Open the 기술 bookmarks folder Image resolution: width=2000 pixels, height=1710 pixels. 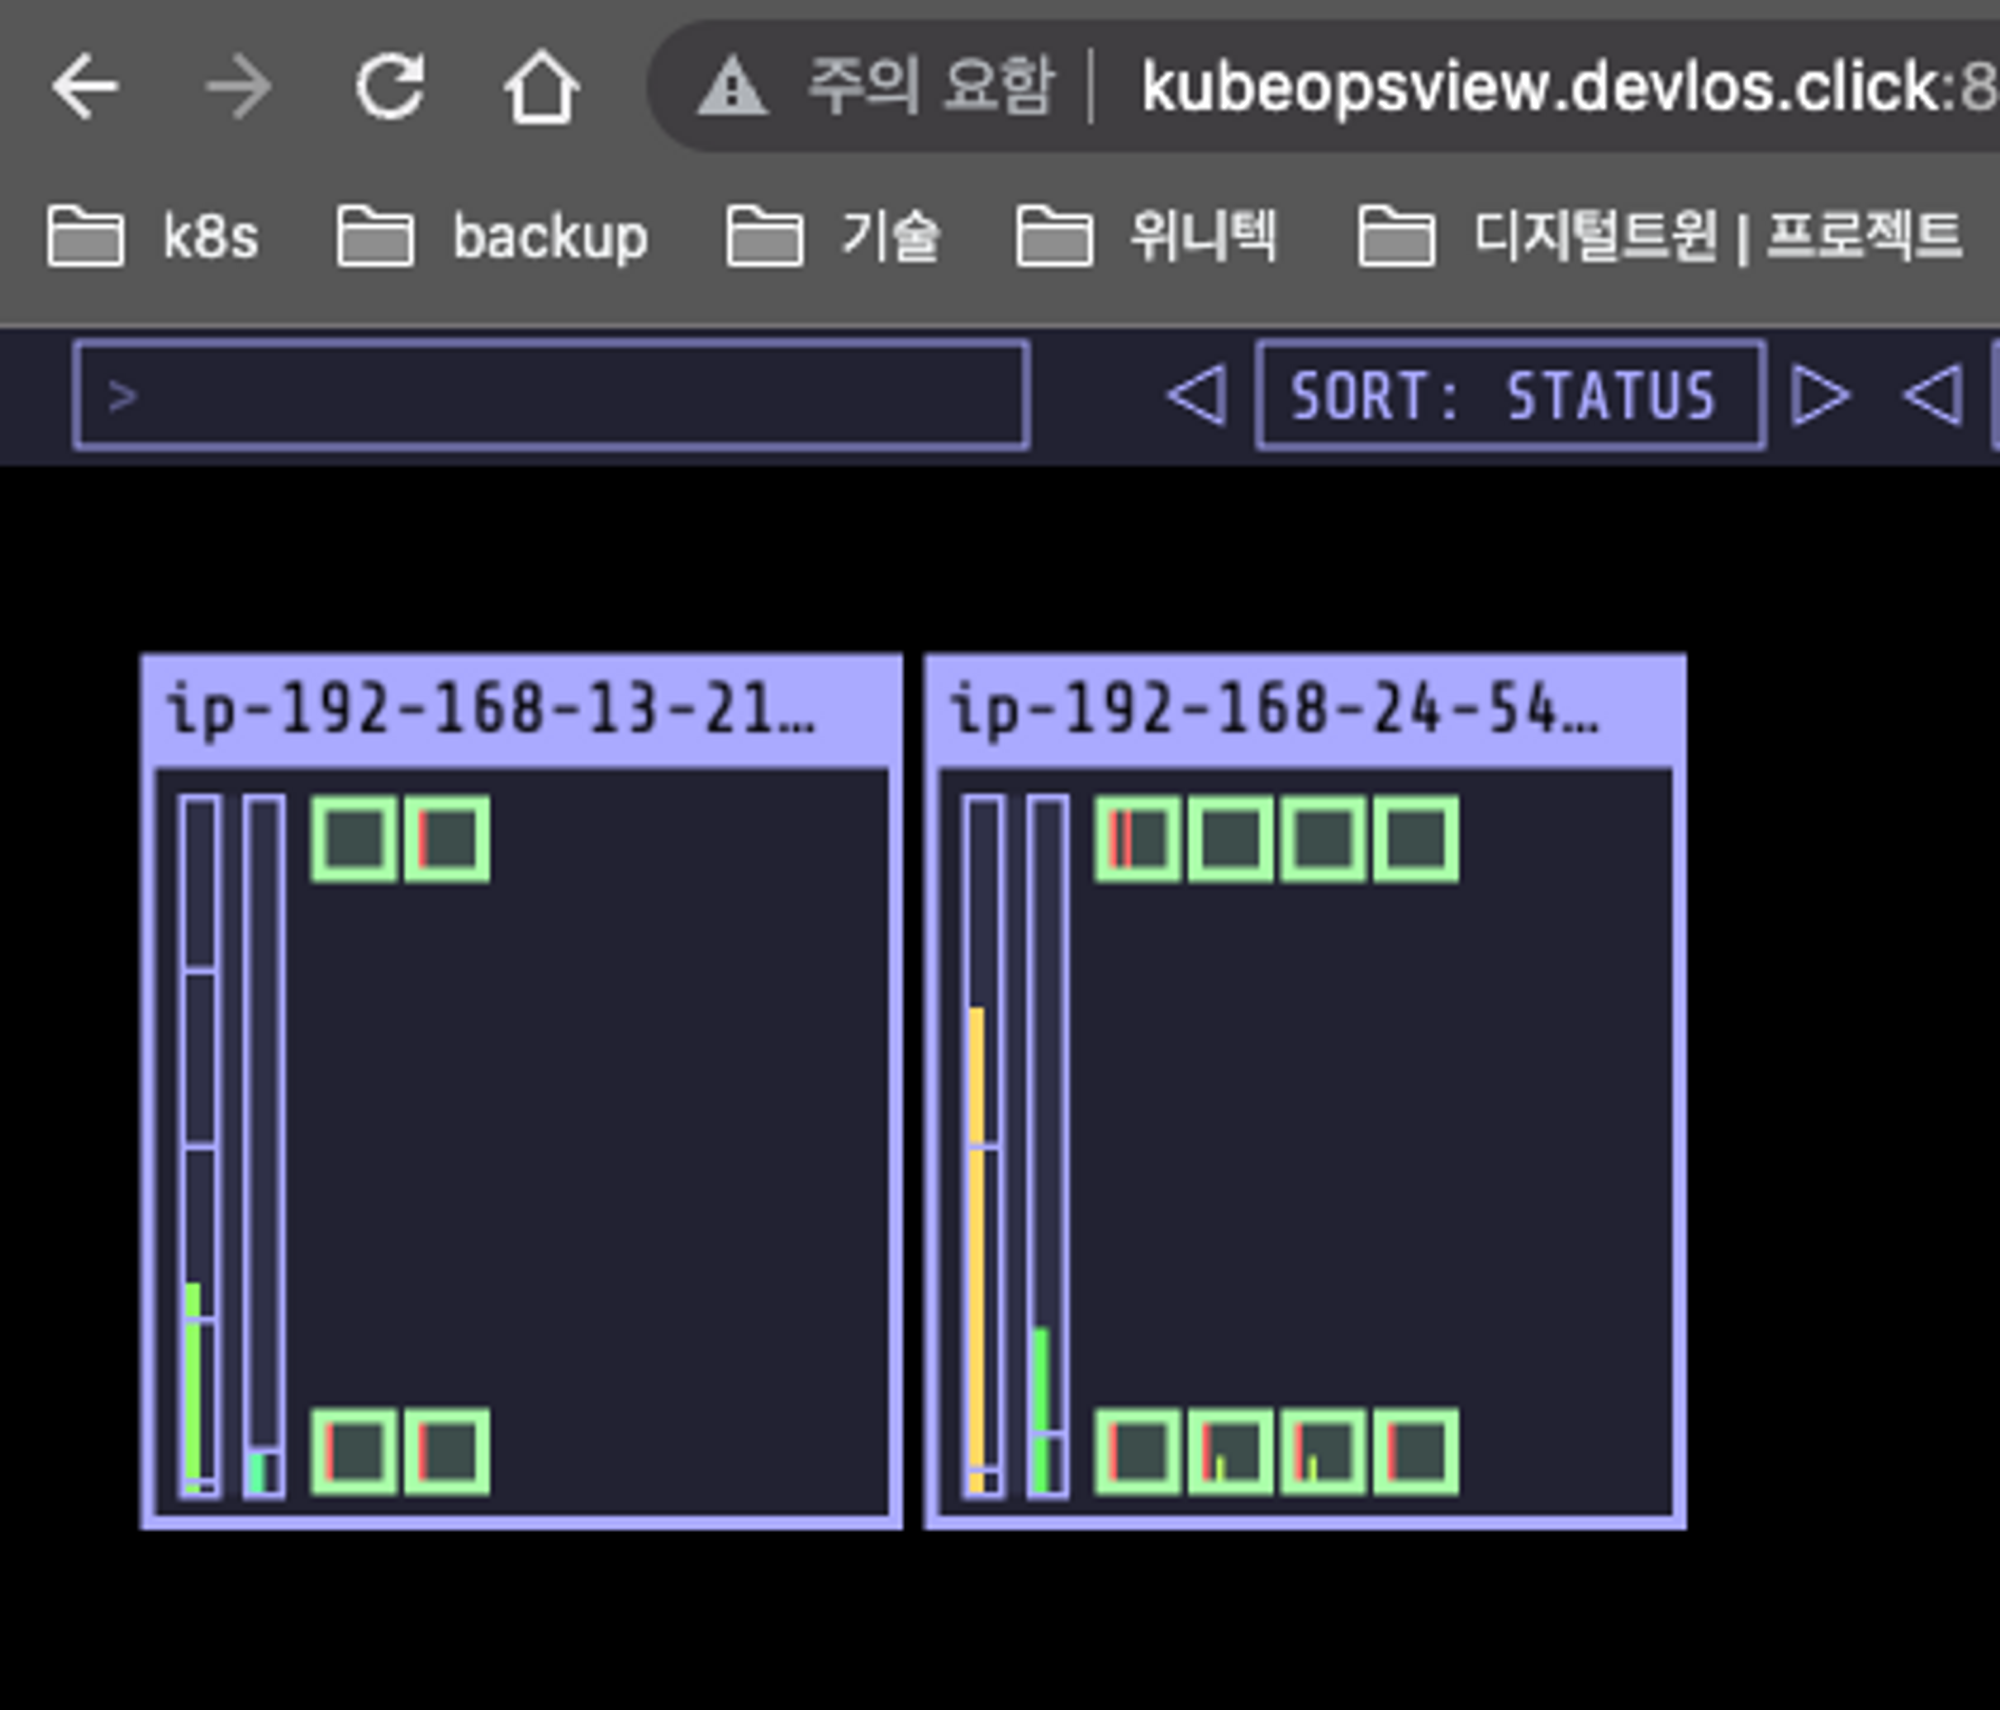click(x=833, y=237)
